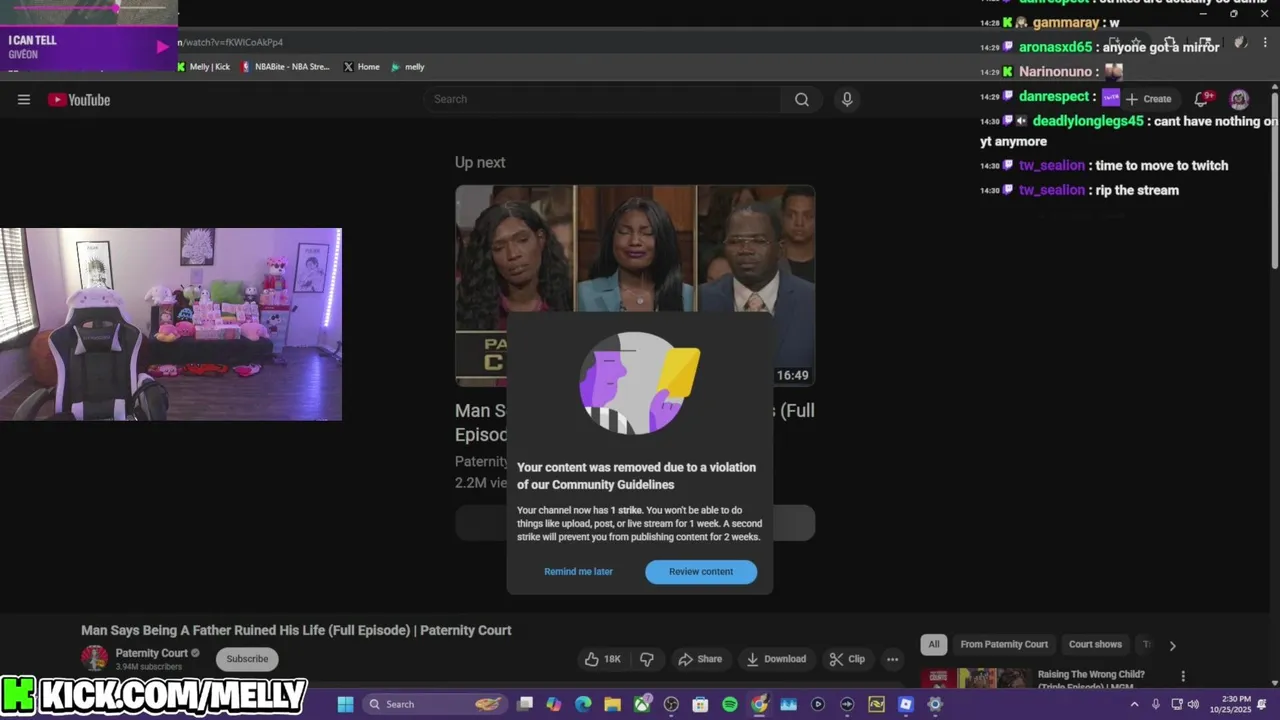The image size is (1280, 720).
Task: Show more filter chips with right chevron
Action: (1172, 645)
